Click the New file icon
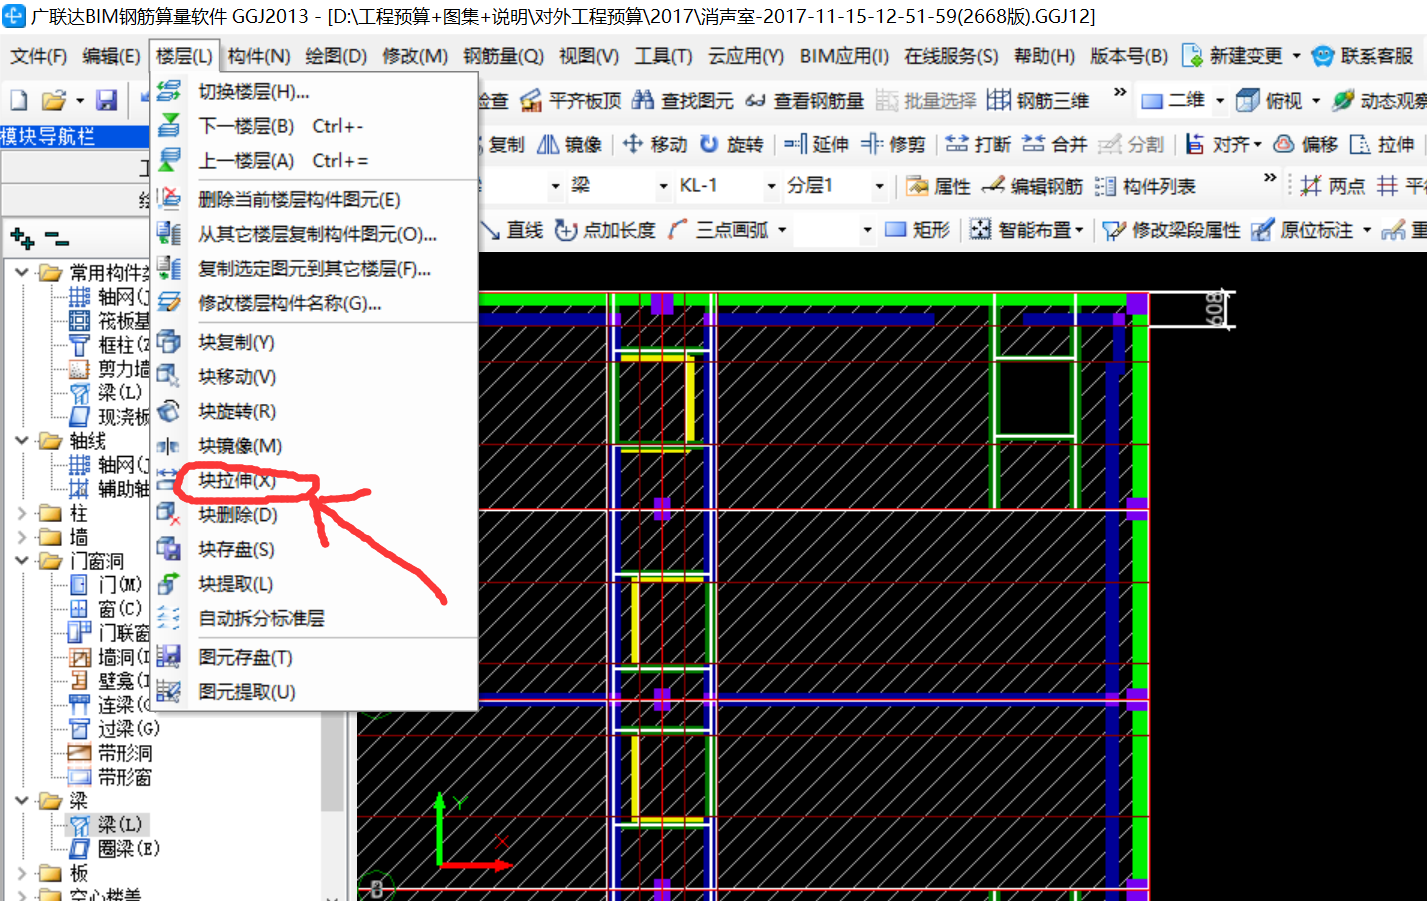Viewport: 1427px width, 901px height. pyautogui.click(x=19, y=100)
